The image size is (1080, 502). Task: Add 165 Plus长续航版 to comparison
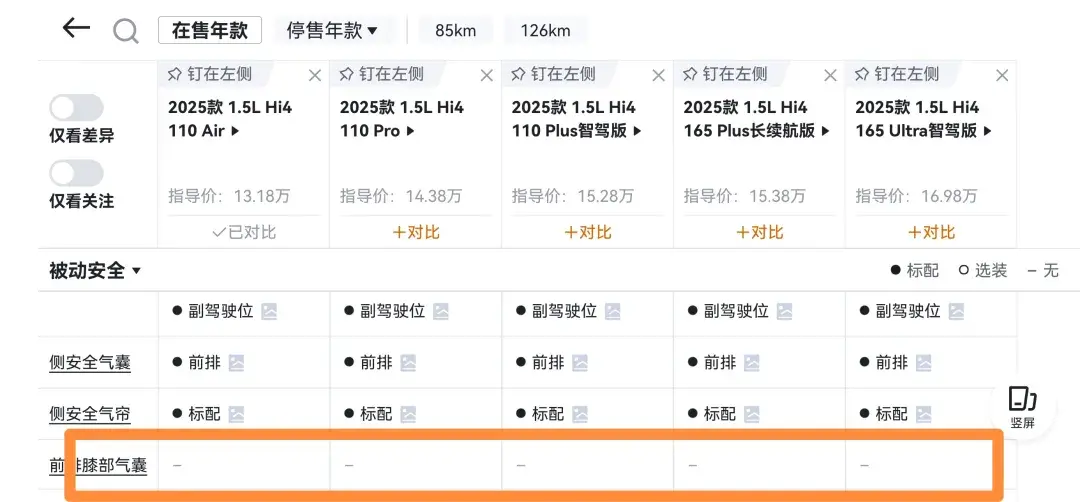pos(759,232)
